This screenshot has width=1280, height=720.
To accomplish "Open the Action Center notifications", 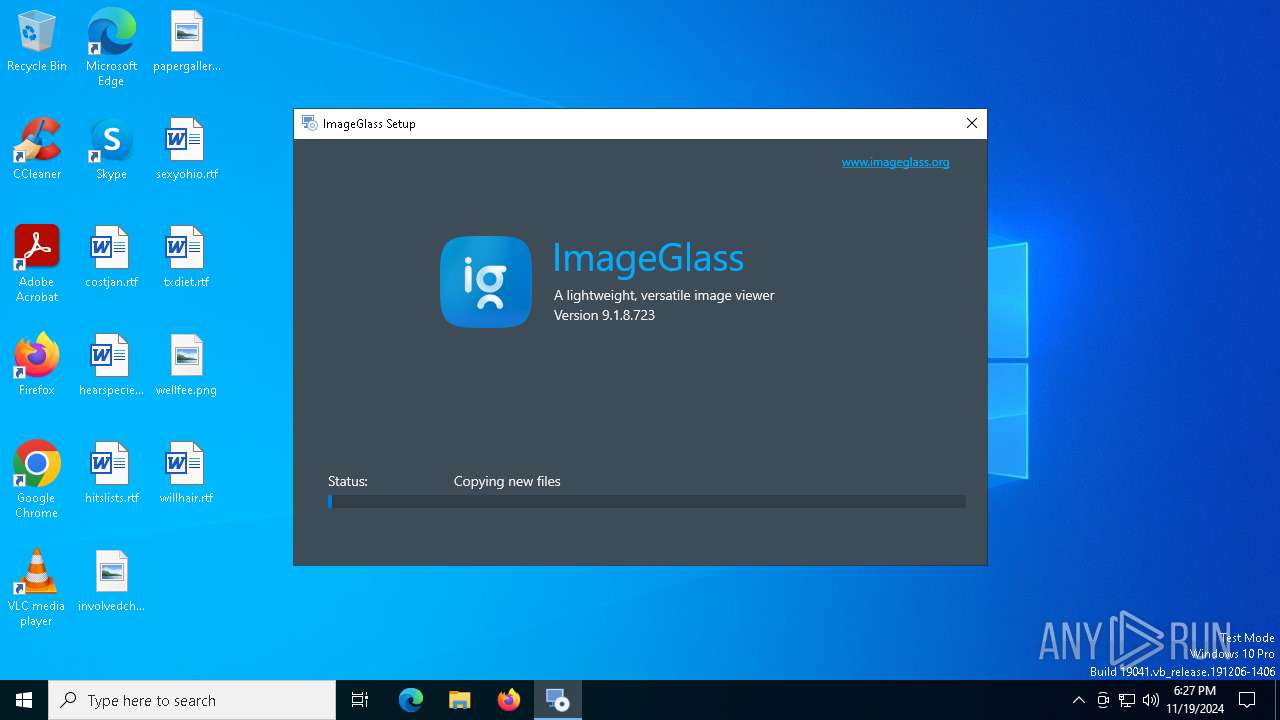I will click(1247, 700).
